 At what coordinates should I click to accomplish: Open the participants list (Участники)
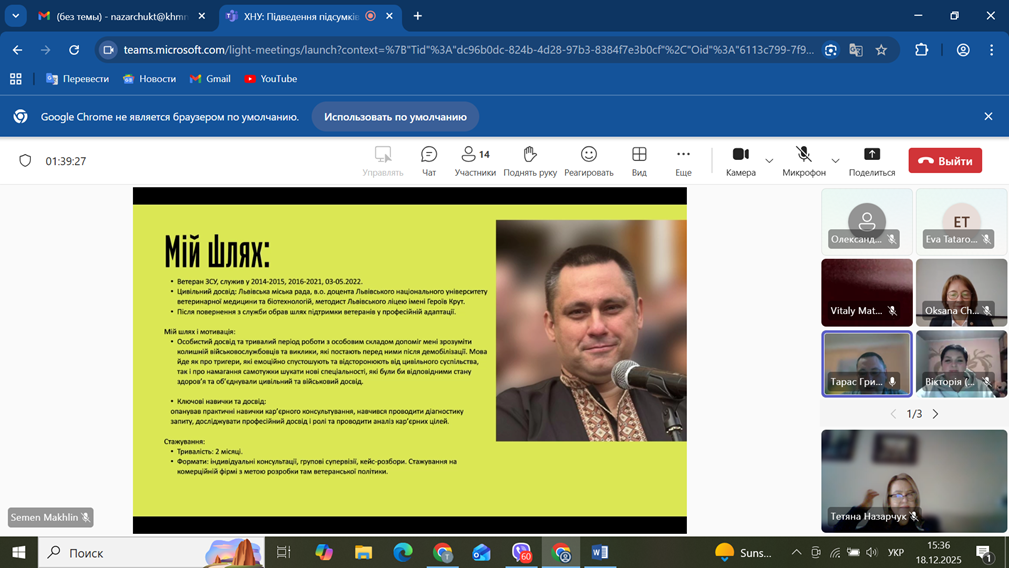click(475, 160)
